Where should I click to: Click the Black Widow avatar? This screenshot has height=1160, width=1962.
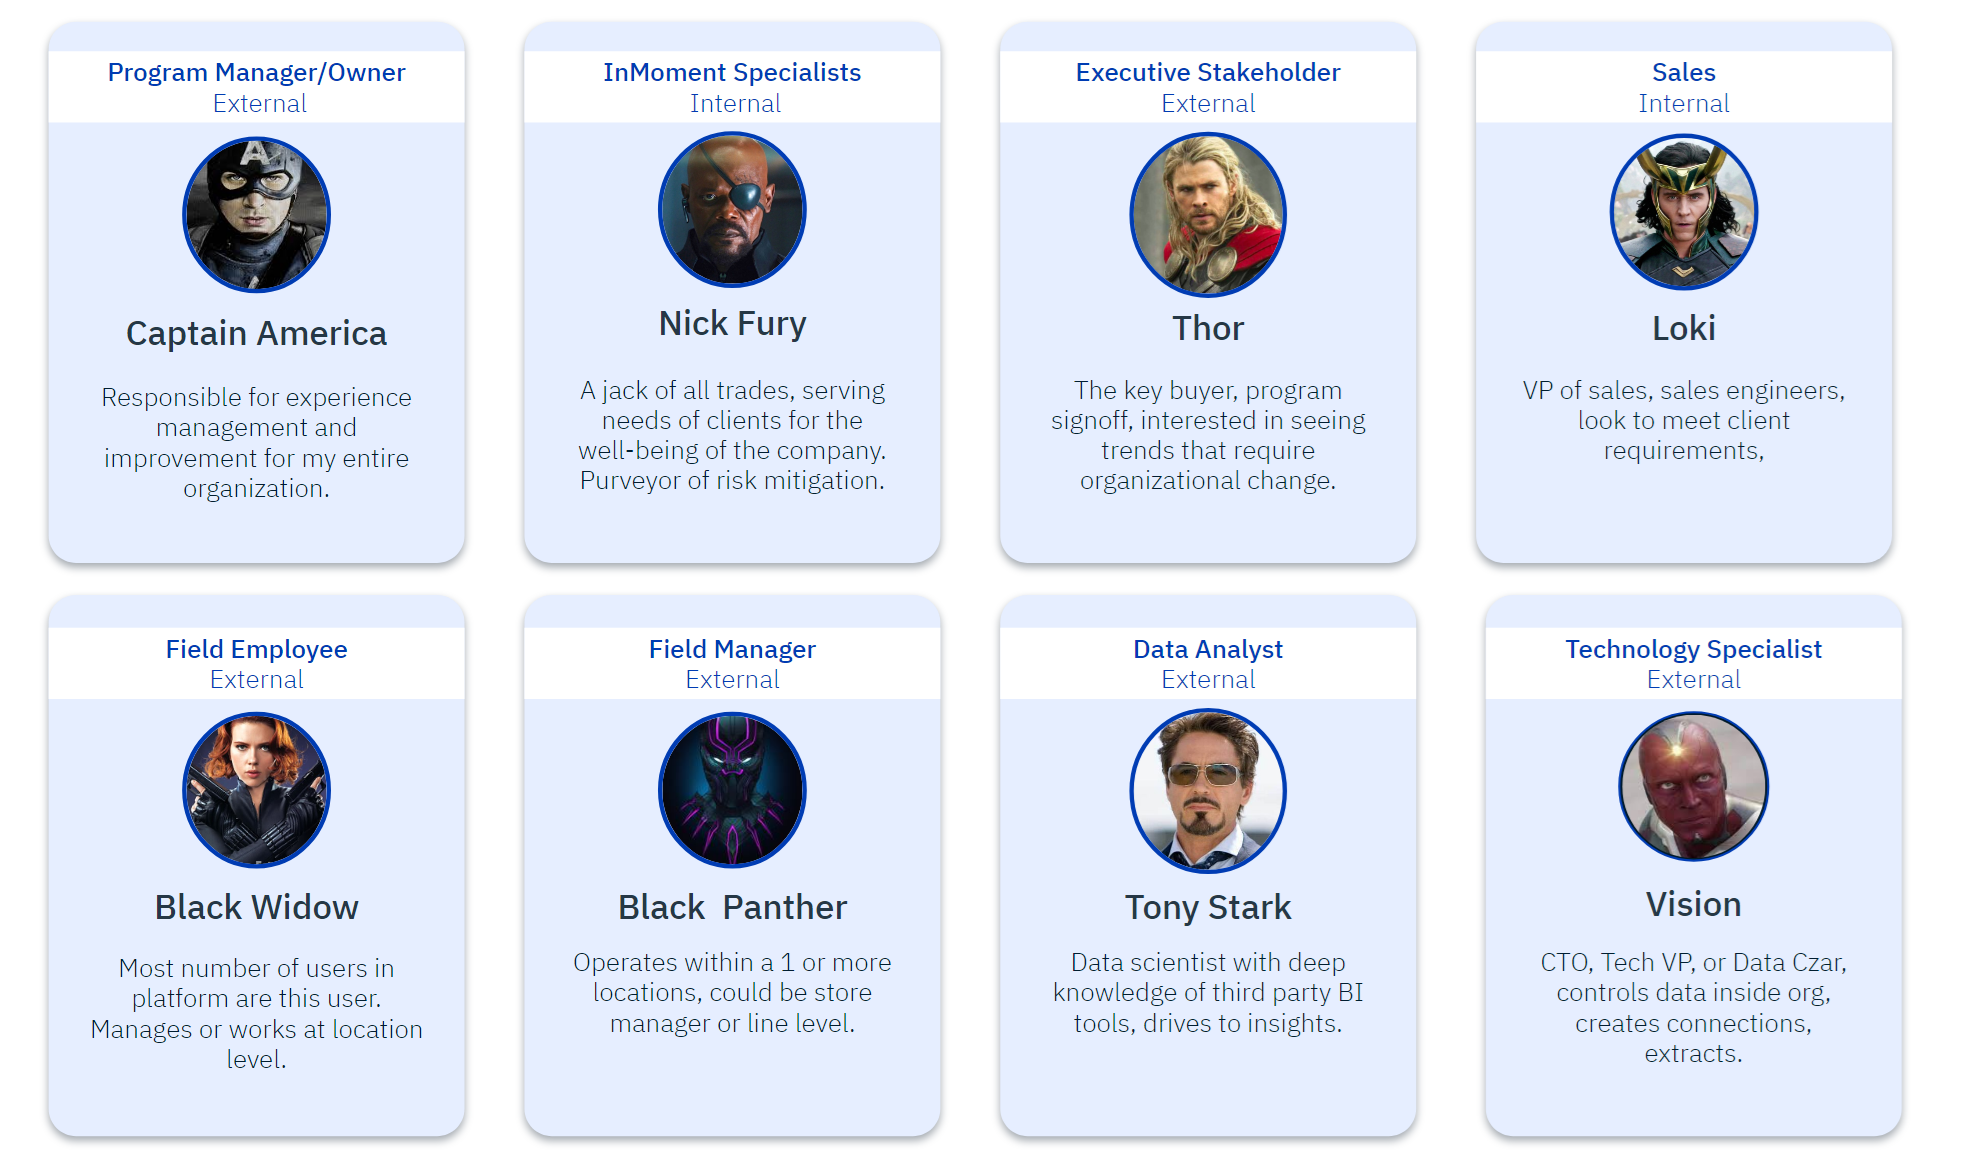point(256,790)
